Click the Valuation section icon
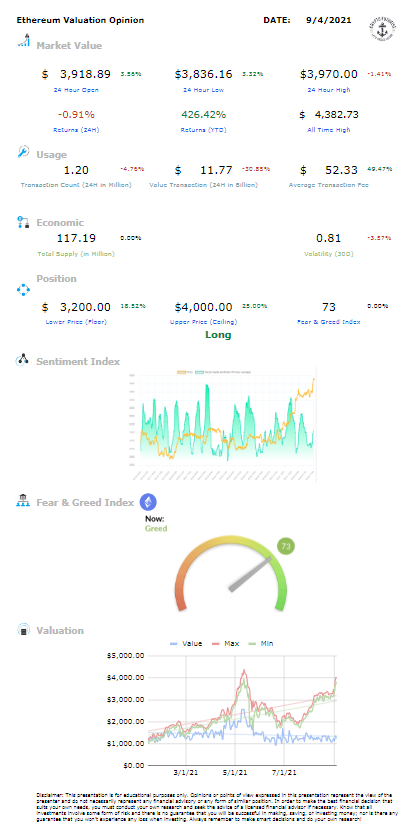 tap(23, 629)
